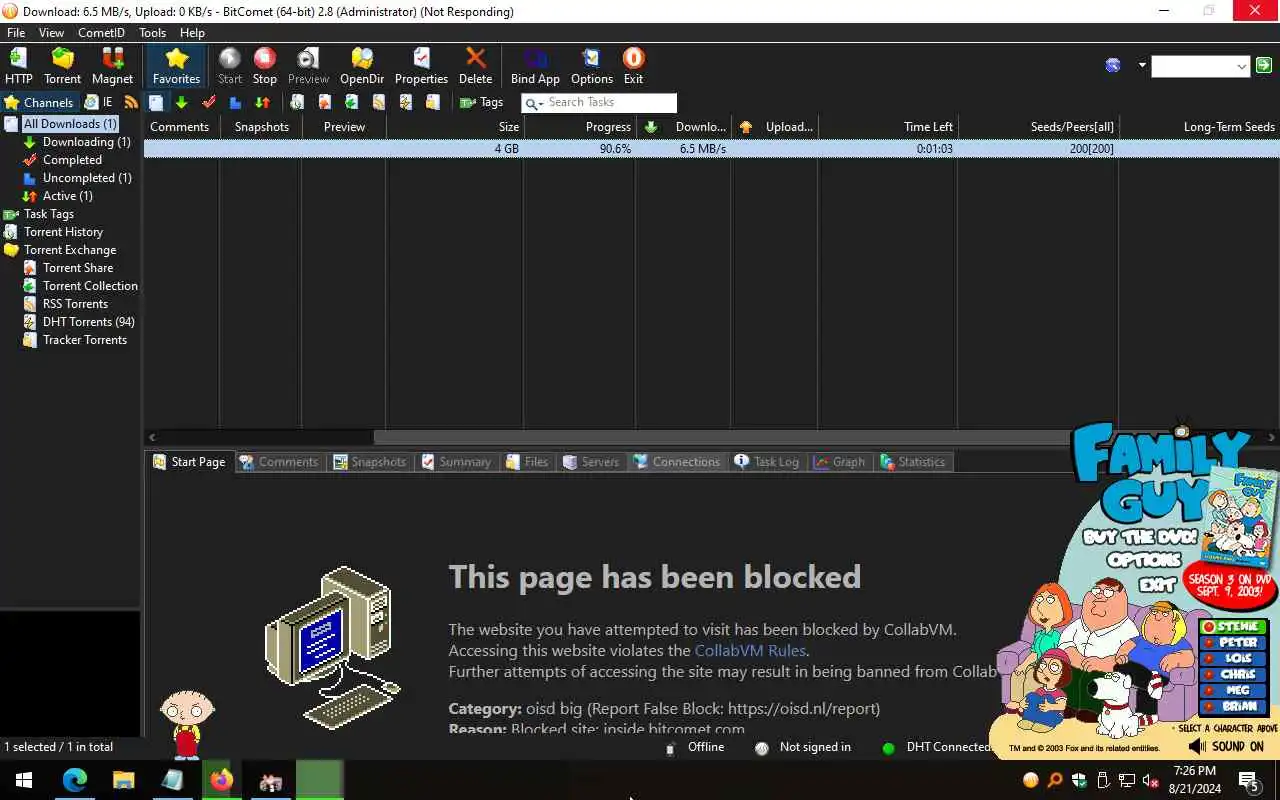
Task: Open Channels in the secondary toolbar
Action: (x=39, y=102)
